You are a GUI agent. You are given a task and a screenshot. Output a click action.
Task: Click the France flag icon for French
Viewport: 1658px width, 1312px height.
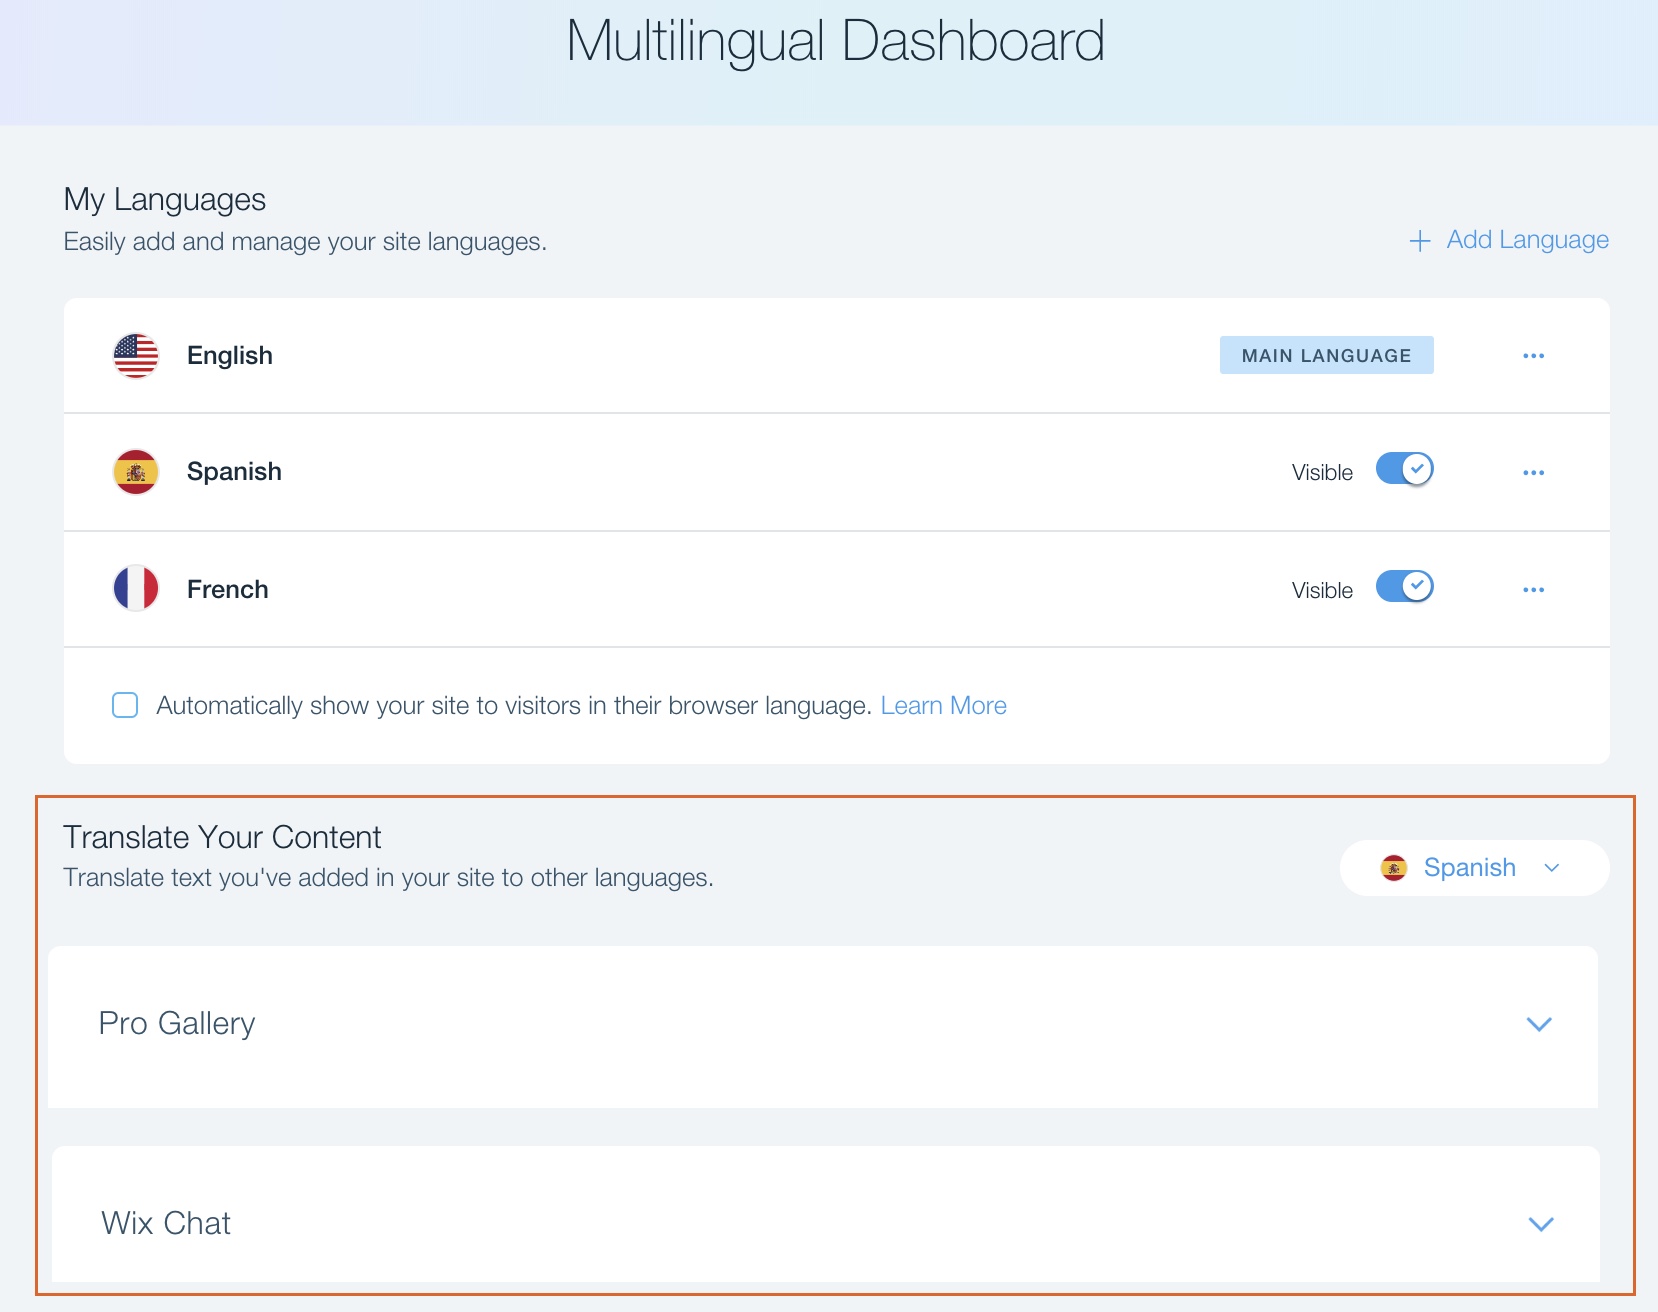tap(136, 588)
